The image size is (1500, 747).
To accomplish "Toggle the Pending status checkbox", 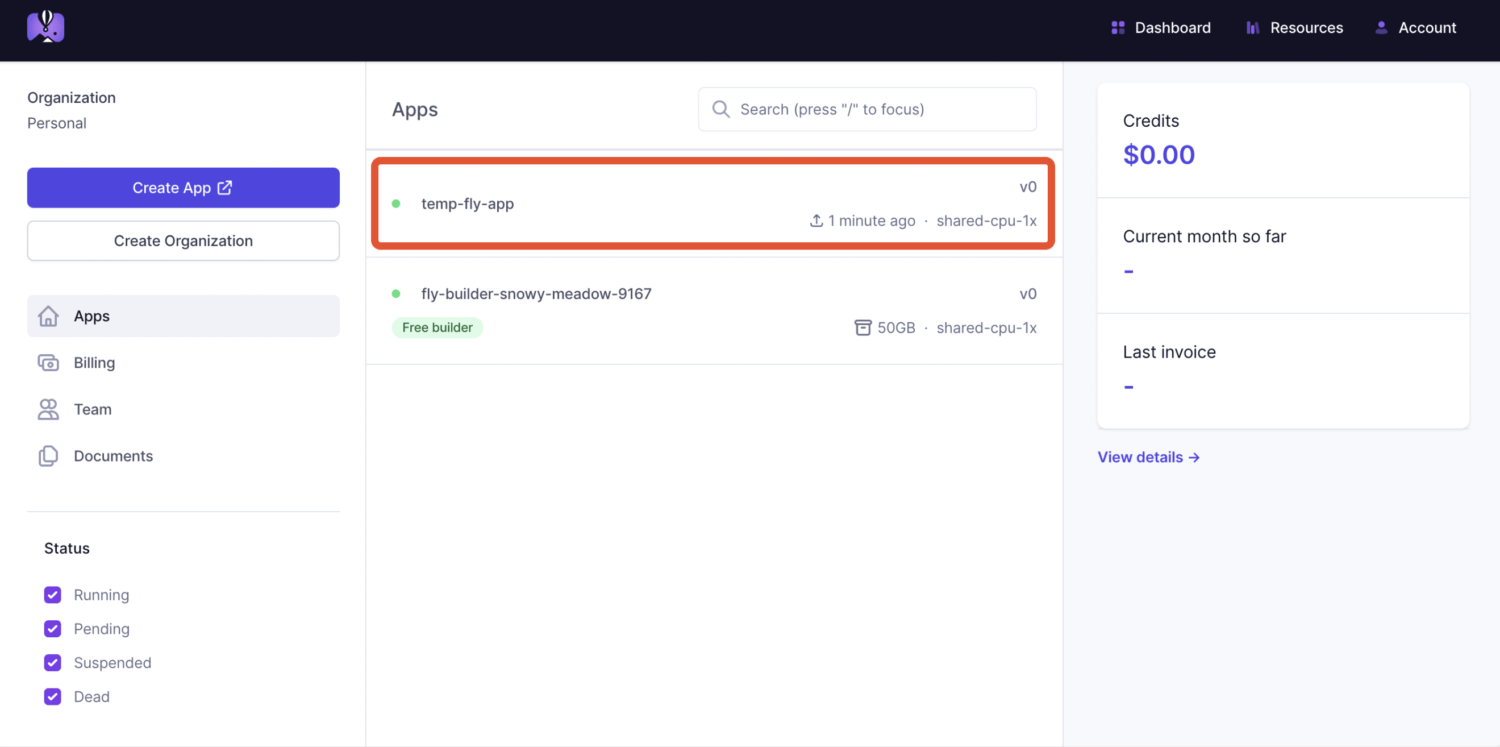I will [53, 629].
